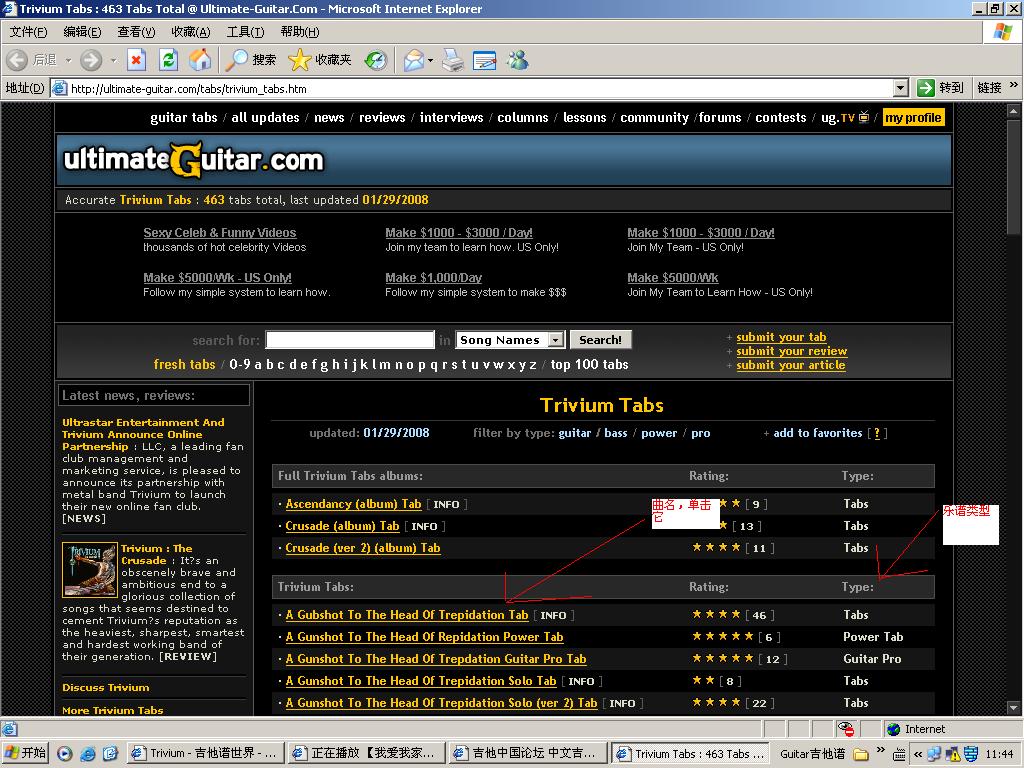
Task: Open 编辑(E) menu
Action: [82, 32]
